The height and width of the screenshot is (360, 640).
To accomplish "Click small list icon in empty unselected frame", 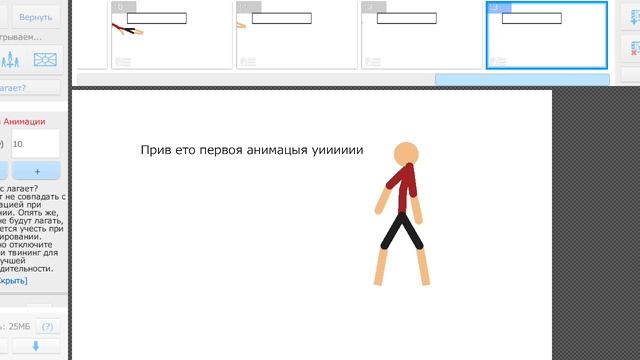I will click(x=373, y=62).
